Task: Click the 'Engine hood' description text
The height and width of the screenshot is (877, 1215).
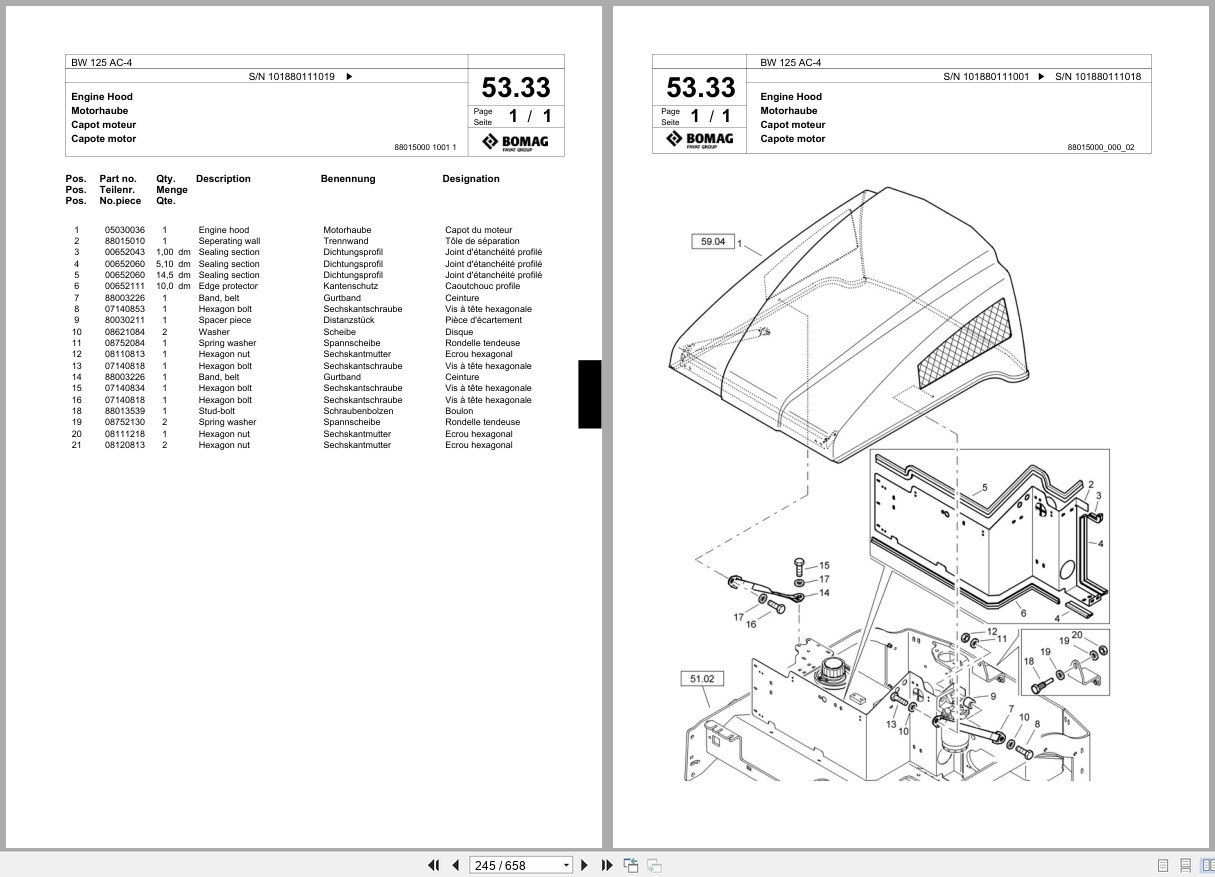Action: coord(224,230)
